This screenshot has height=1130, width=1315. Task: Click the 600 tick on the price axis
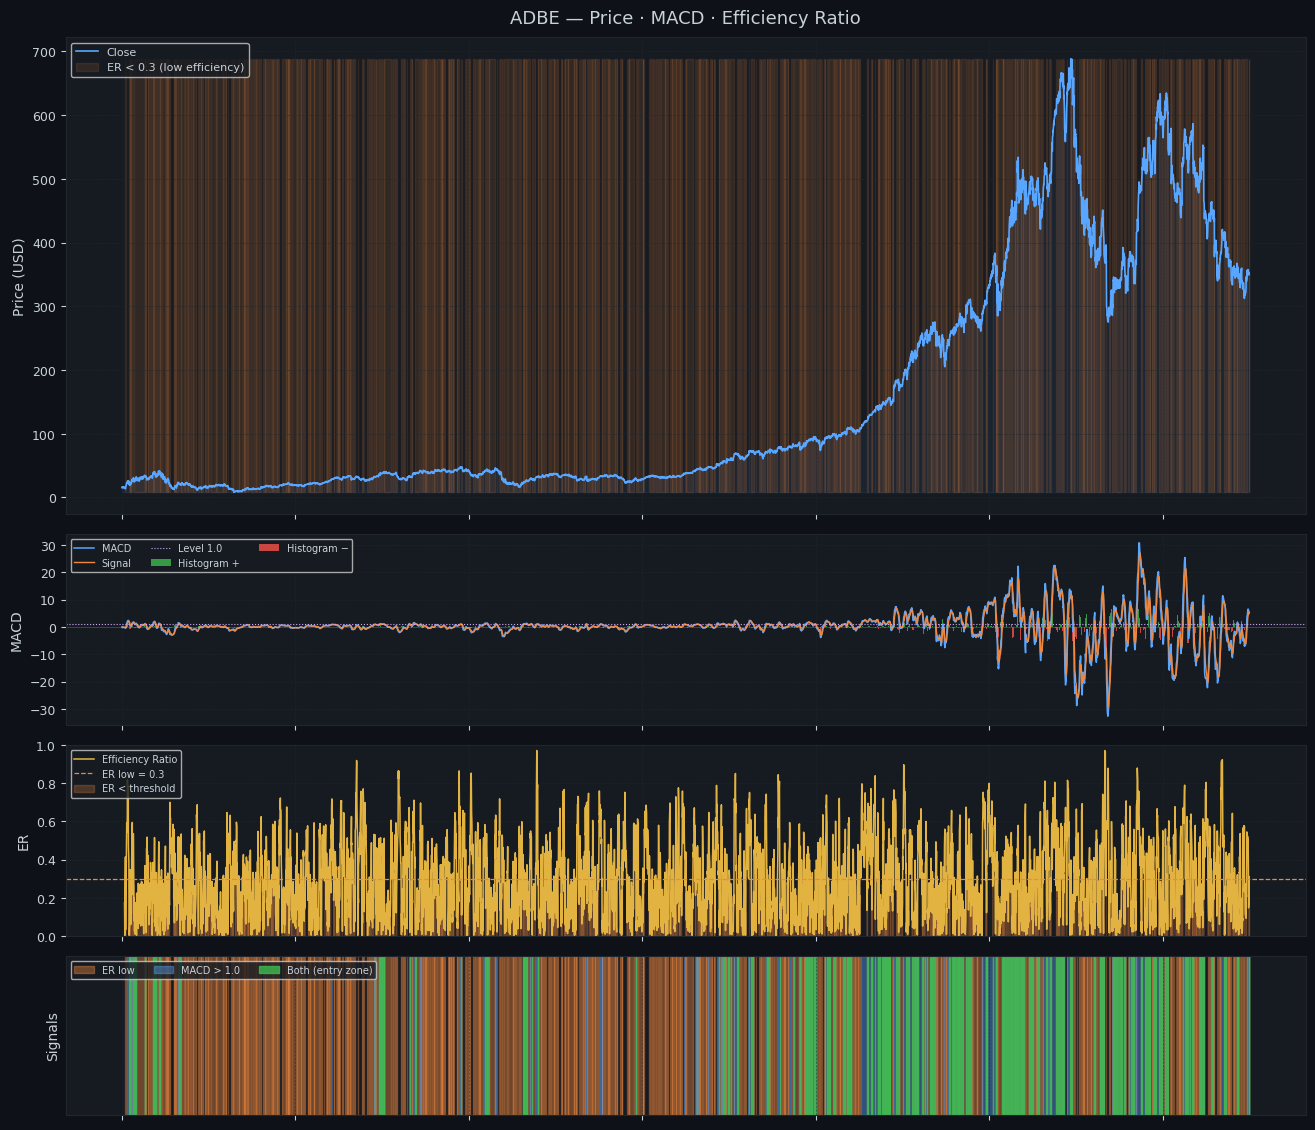coord(45,116)
